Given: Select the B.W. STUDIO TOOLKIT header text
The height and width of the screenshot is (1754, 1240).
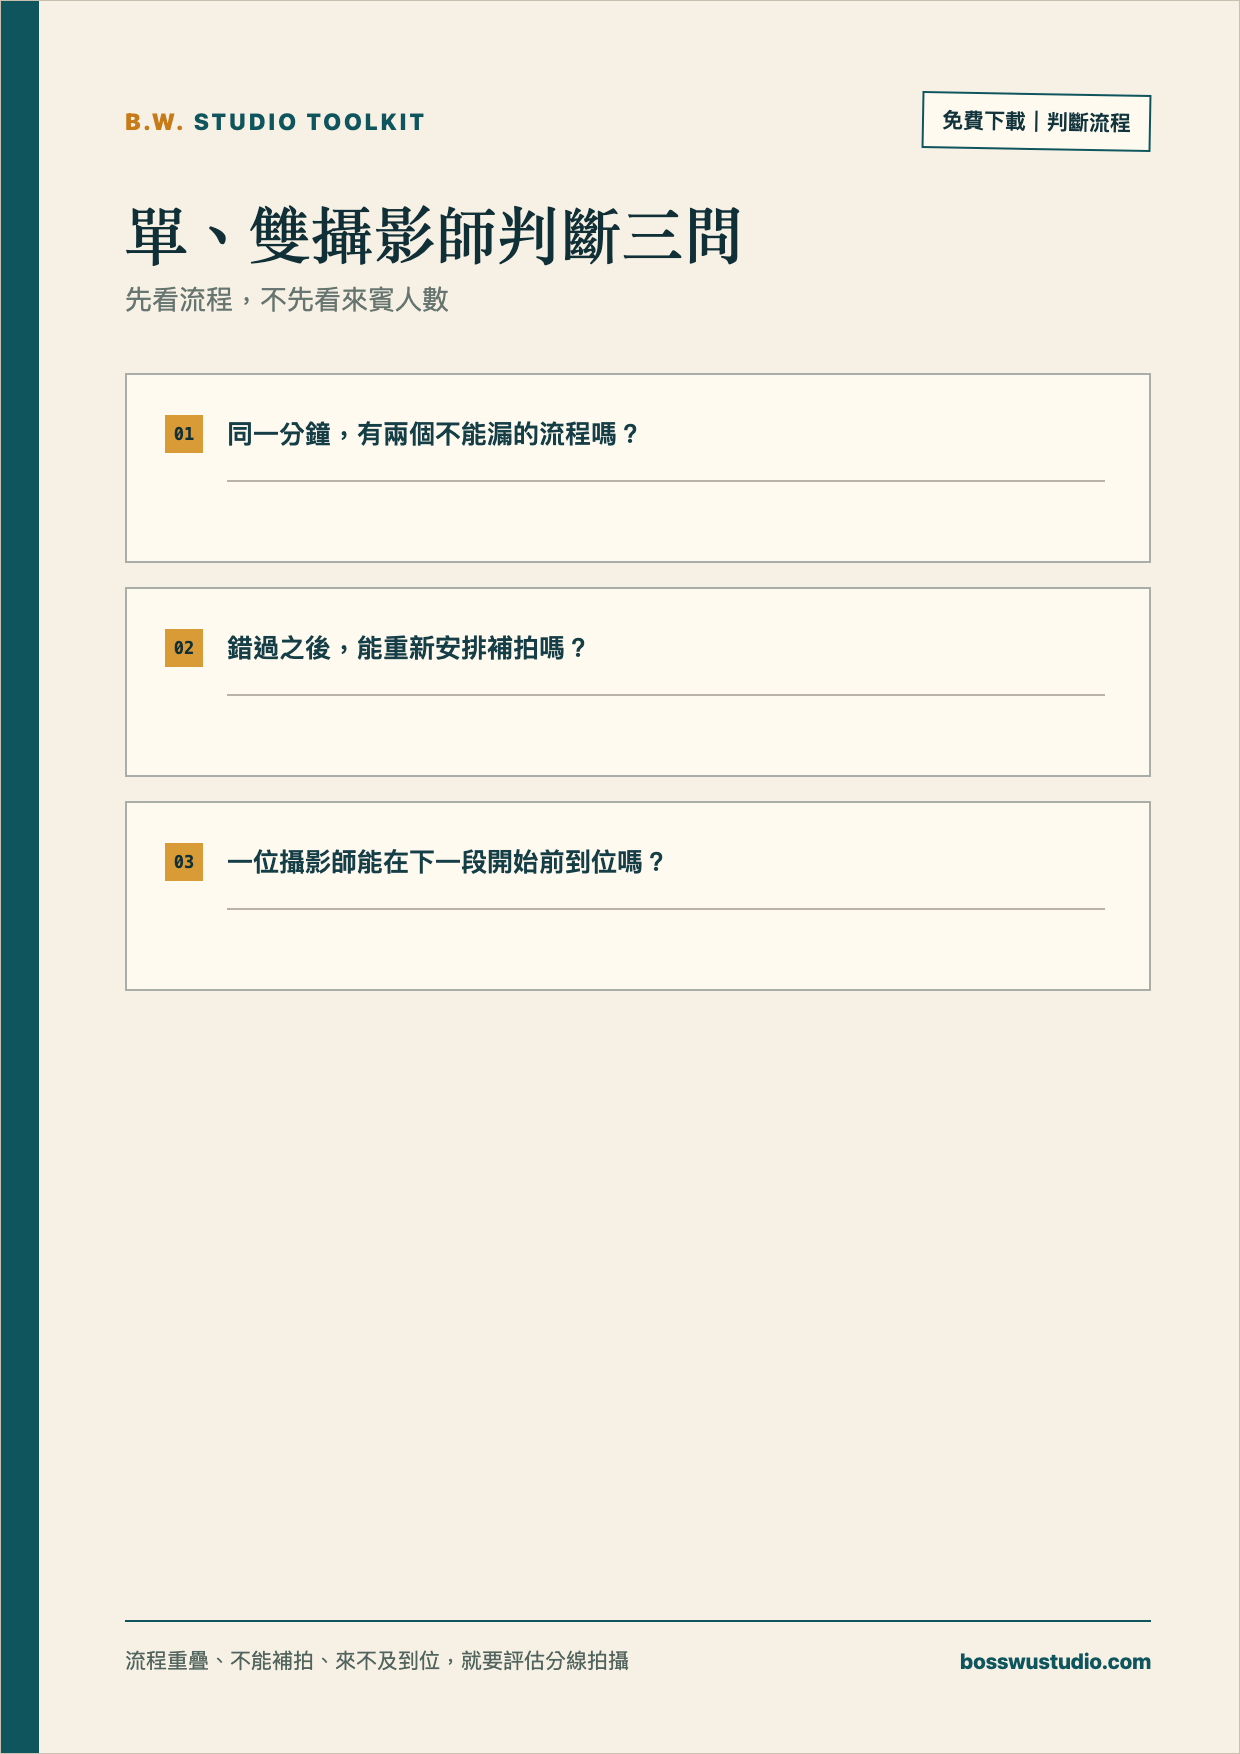Looking at the screenshot, I should tap(275, 122).
